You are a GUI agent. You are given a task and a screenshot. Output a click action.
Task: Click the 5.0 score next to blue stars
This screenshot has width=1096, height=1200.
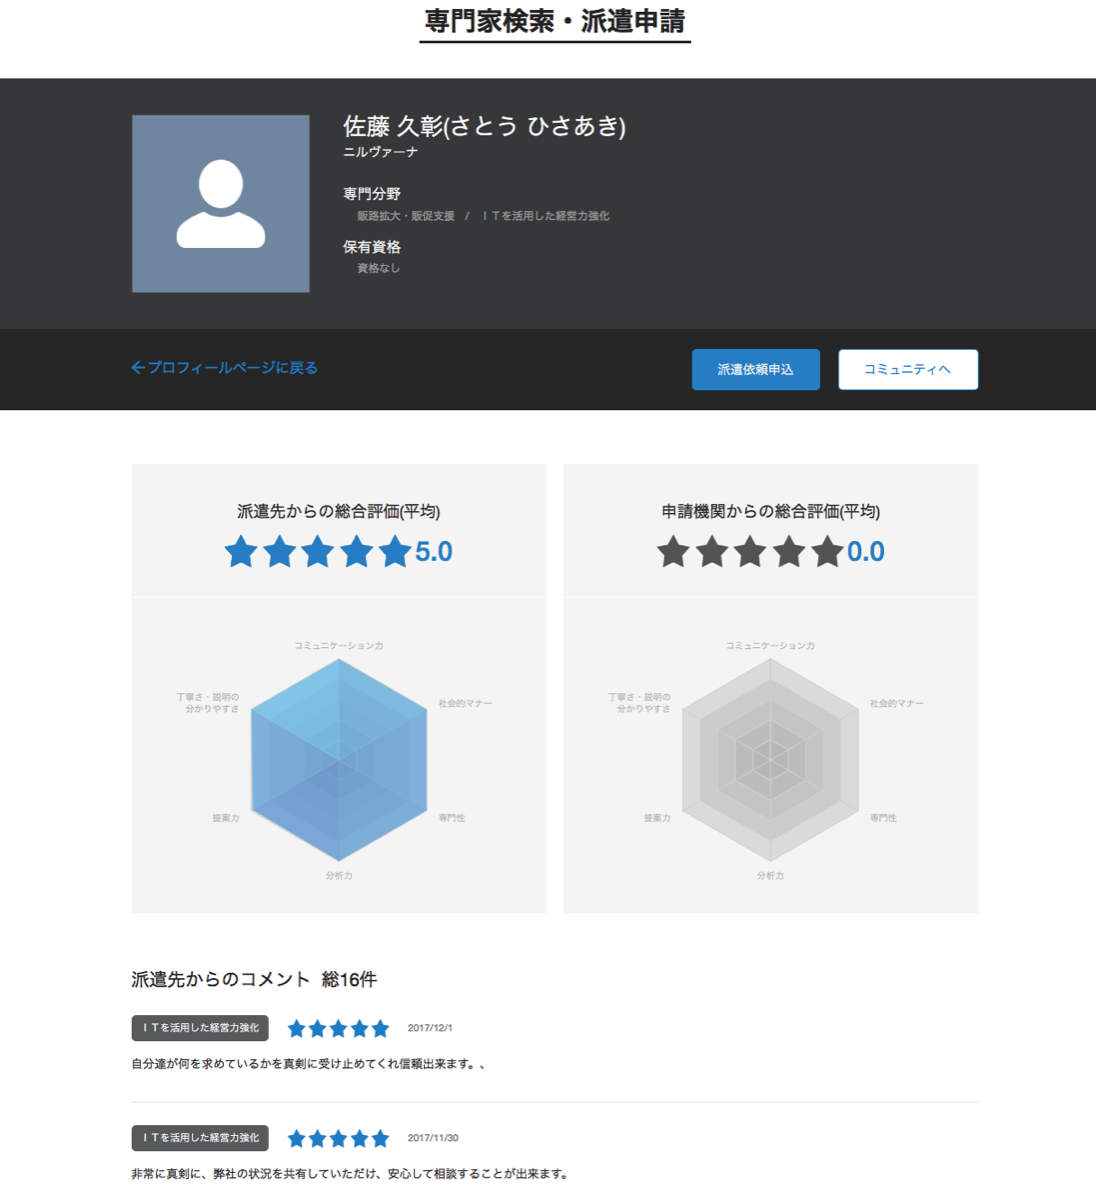[x=434, y=552]
